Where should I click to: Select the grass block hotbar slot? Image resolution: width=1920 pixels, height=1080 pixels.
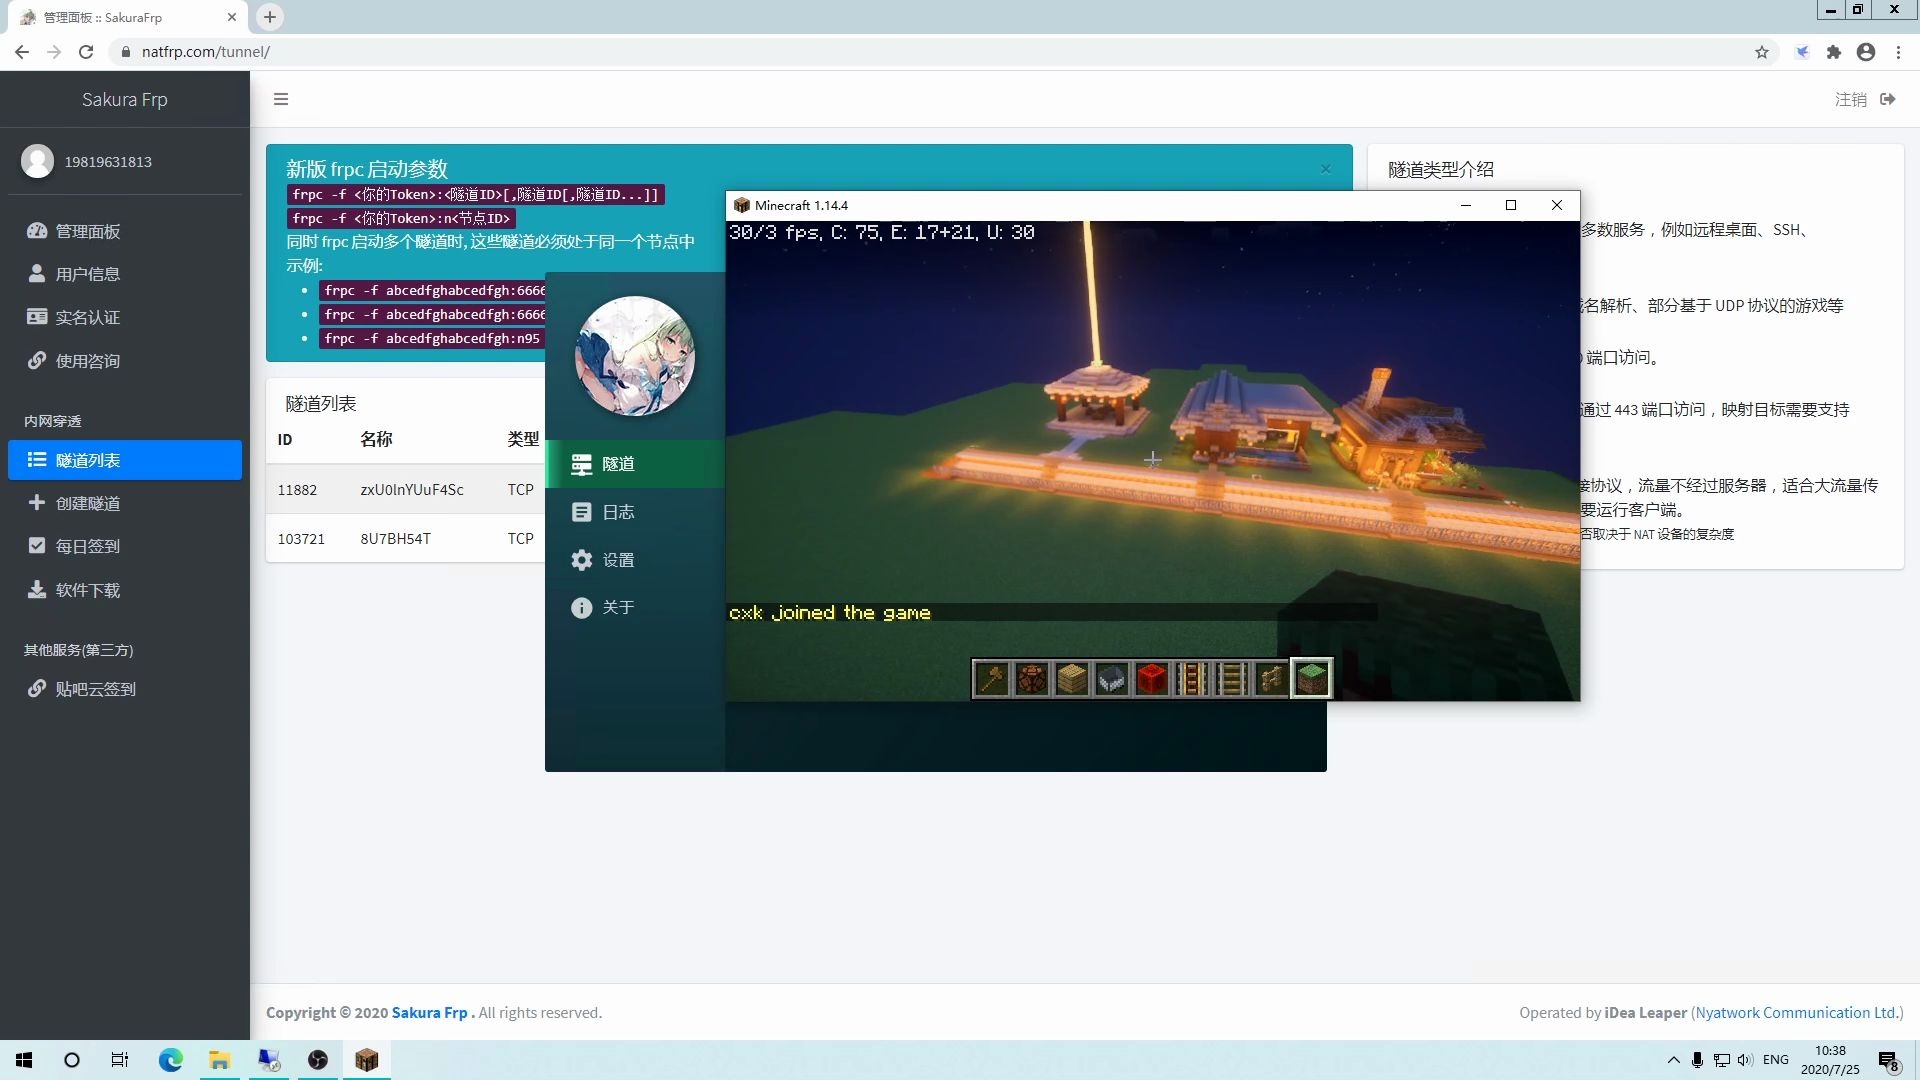[1311, 678]
